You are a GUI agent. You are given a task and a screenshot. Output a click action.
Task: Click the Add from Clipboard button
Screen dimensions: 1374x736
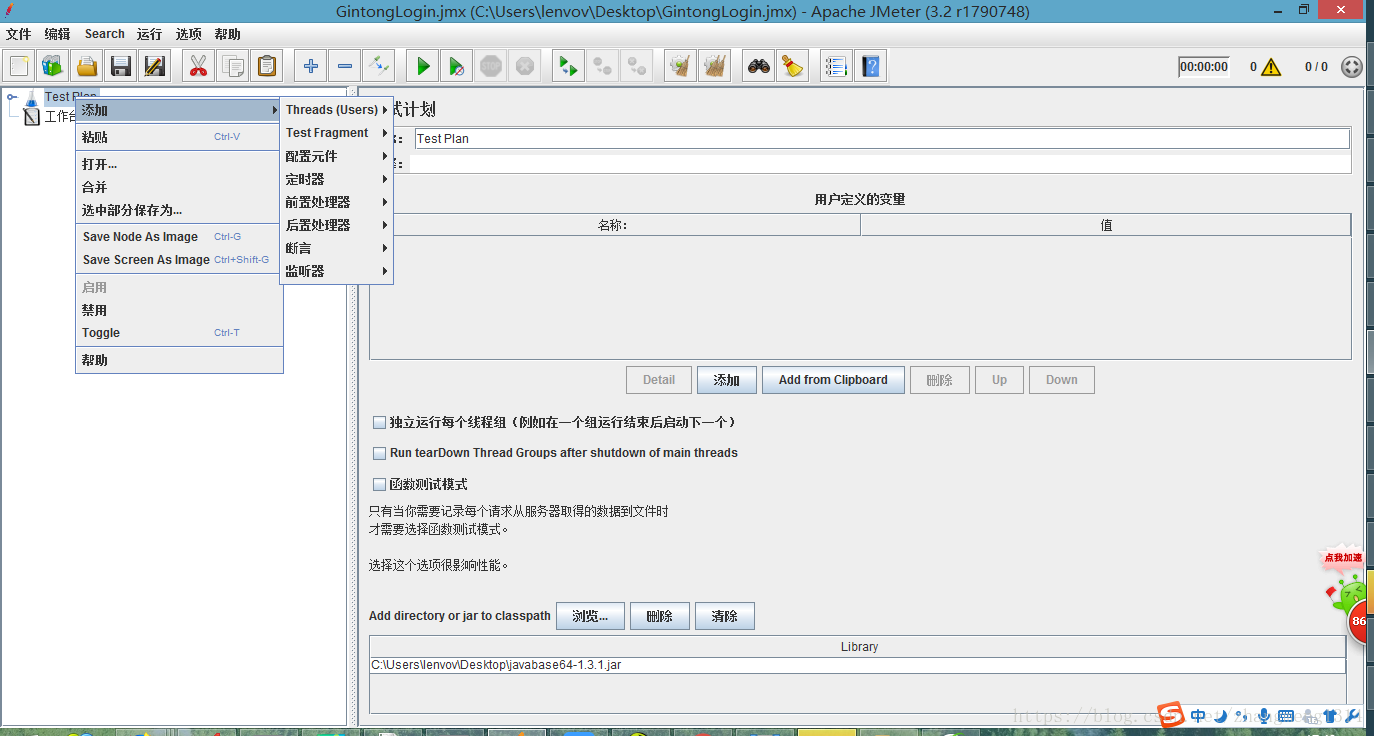pyautogui.click(x=833, y=380)
